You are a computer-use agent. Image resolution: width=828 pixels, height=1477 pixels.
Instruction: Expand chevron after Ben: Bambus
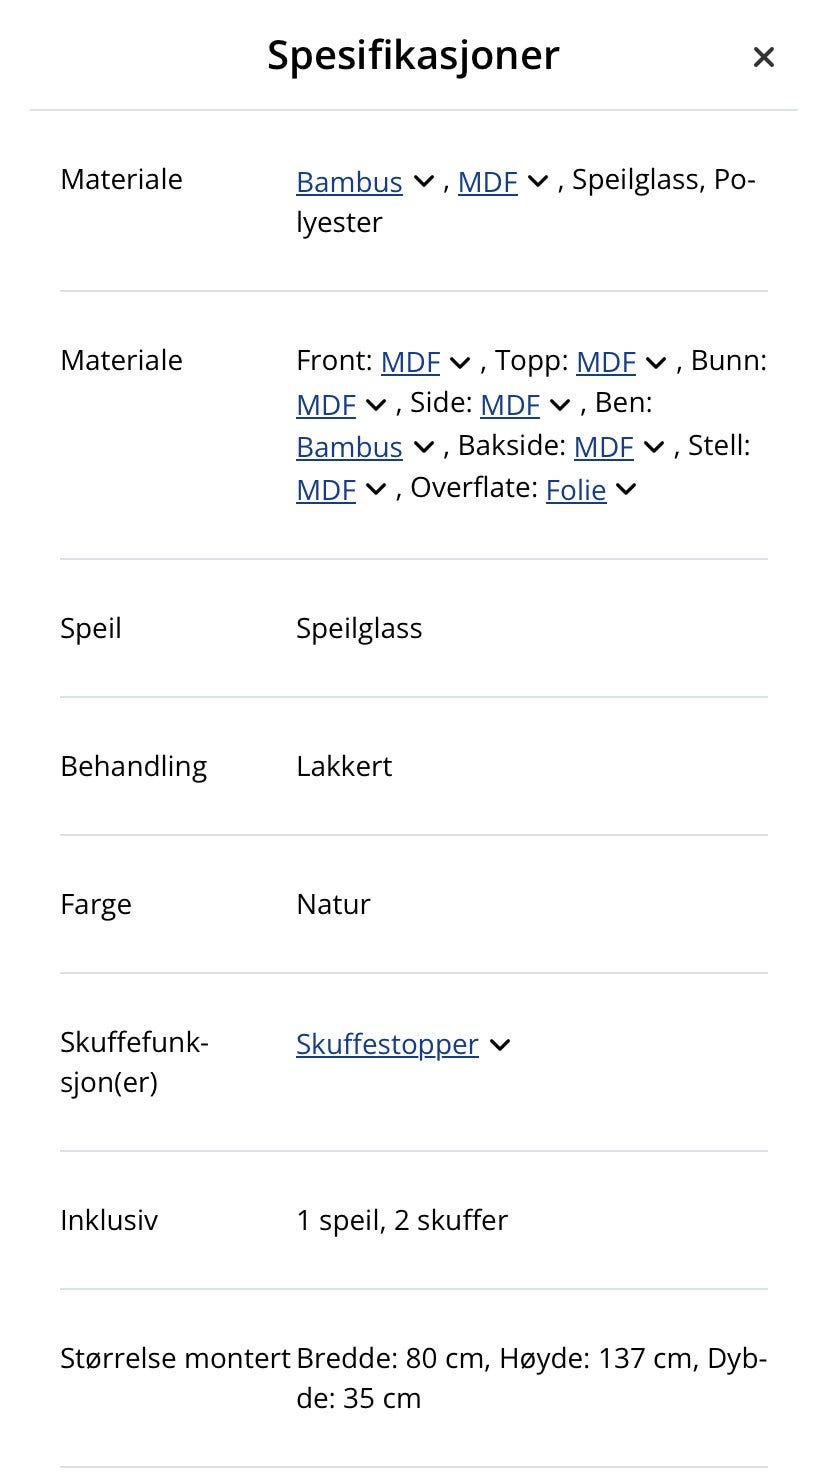[423, 447]
